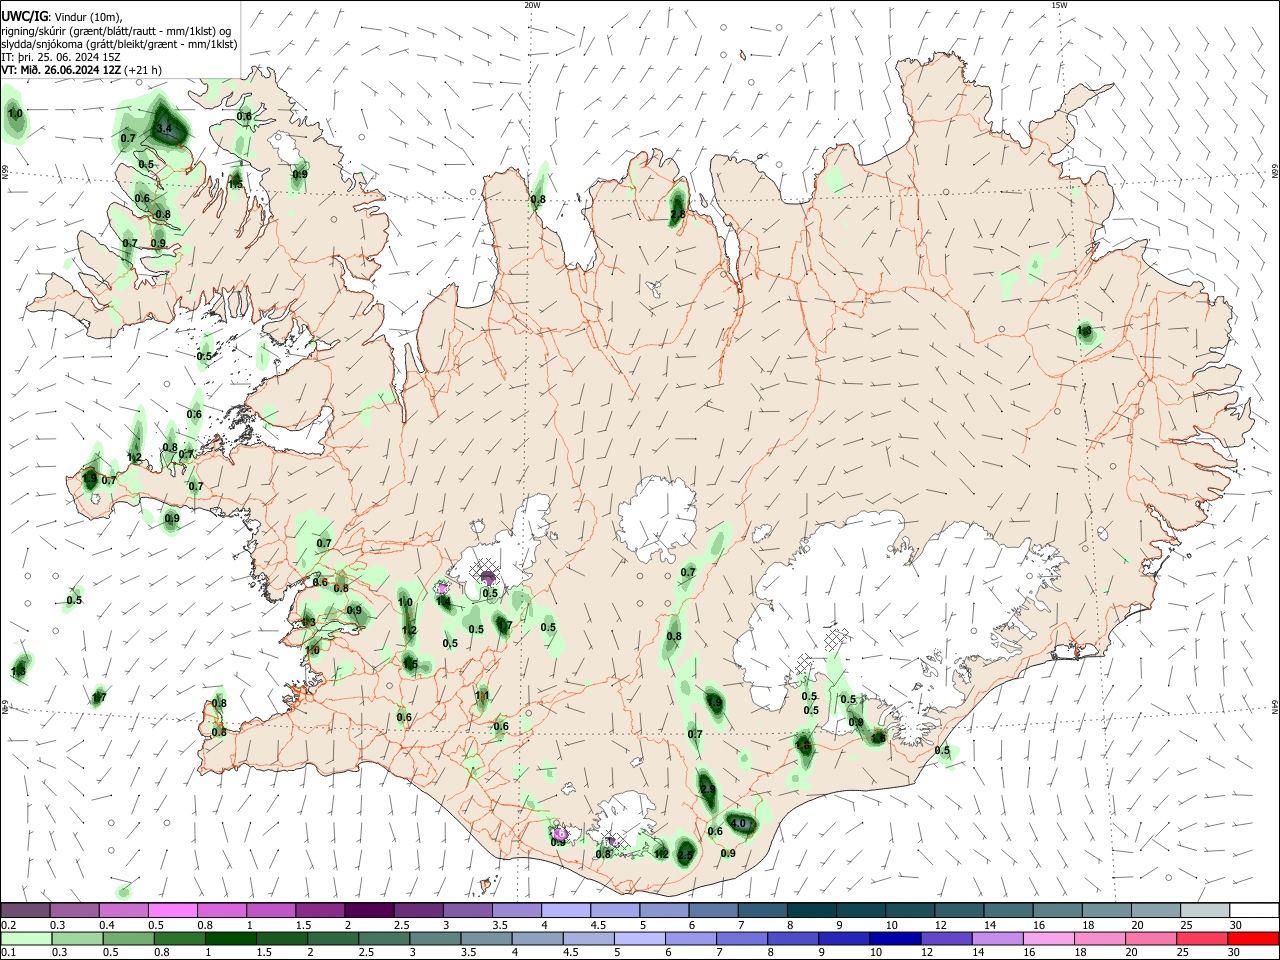
Task: Click the bright red swatch after 30 on rain scale
Action: (1253, 938)
